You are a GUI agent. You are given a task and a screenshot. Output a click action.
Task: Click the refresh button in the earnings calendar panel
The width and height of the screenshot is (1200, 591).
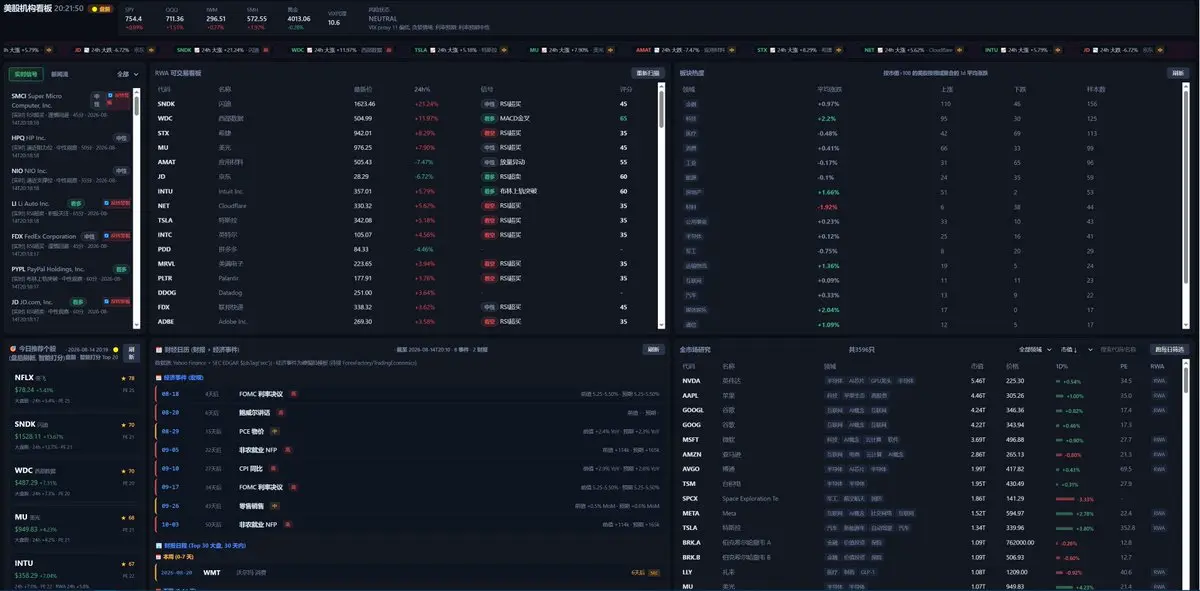click(x=652, y=350)
